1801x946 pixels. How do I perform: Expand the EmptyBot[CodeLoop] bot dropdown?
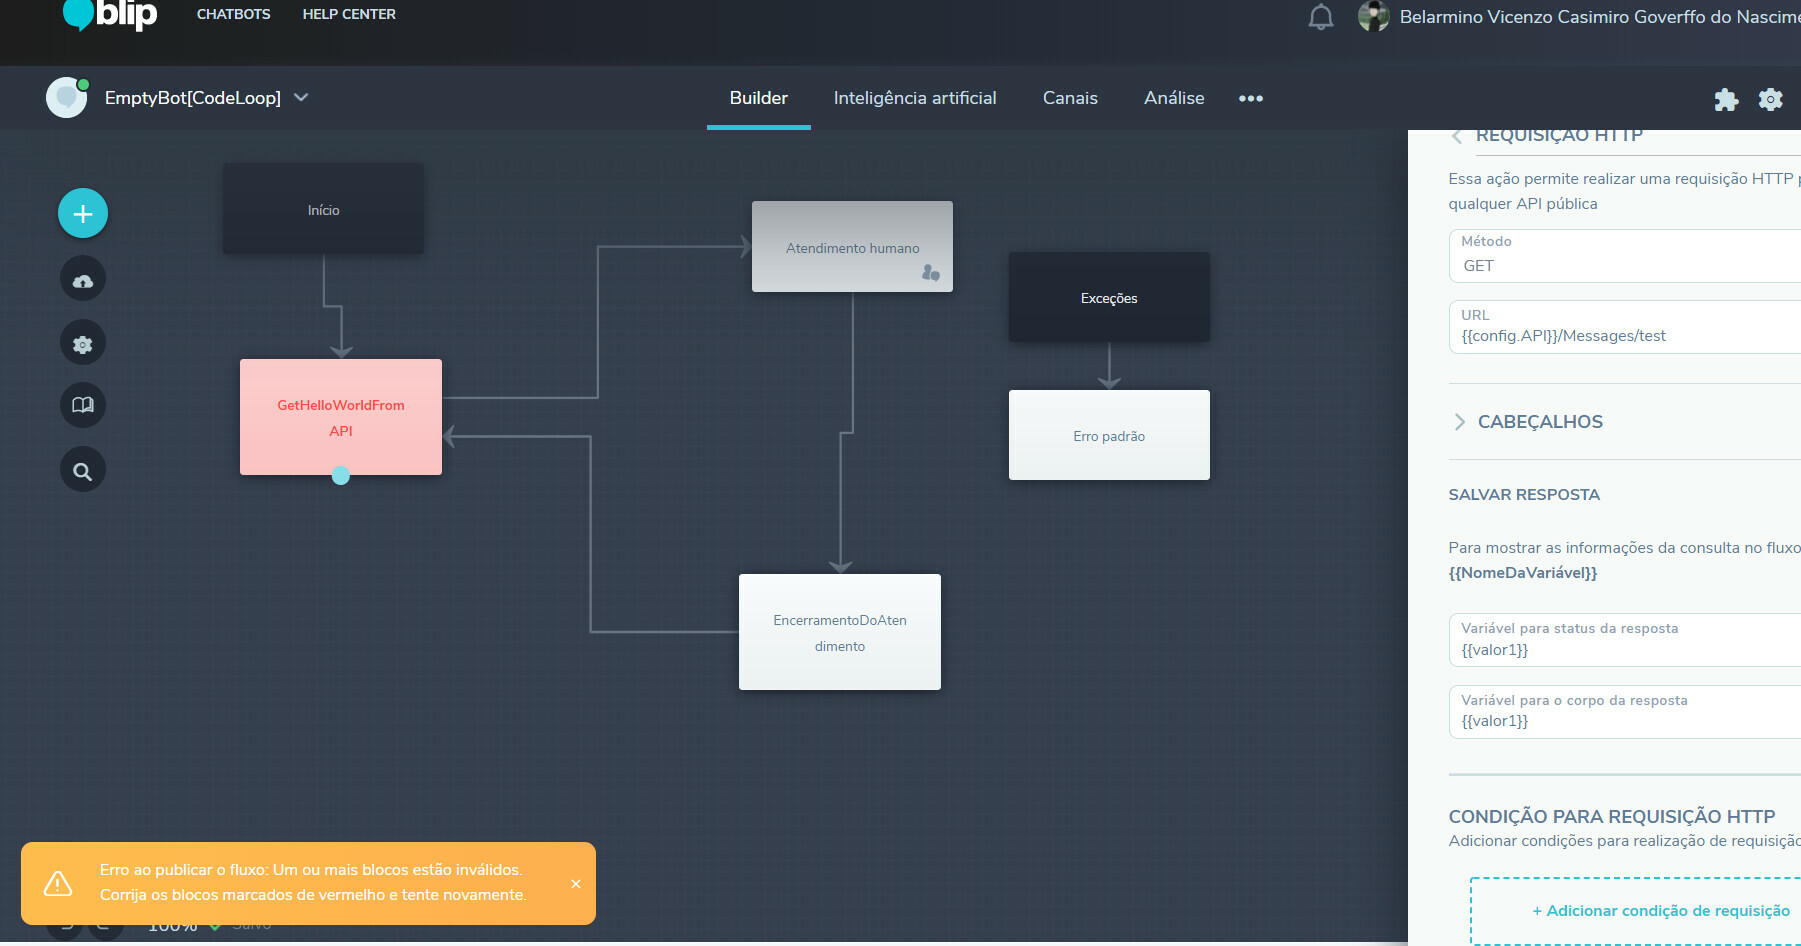tap(301, 97)
